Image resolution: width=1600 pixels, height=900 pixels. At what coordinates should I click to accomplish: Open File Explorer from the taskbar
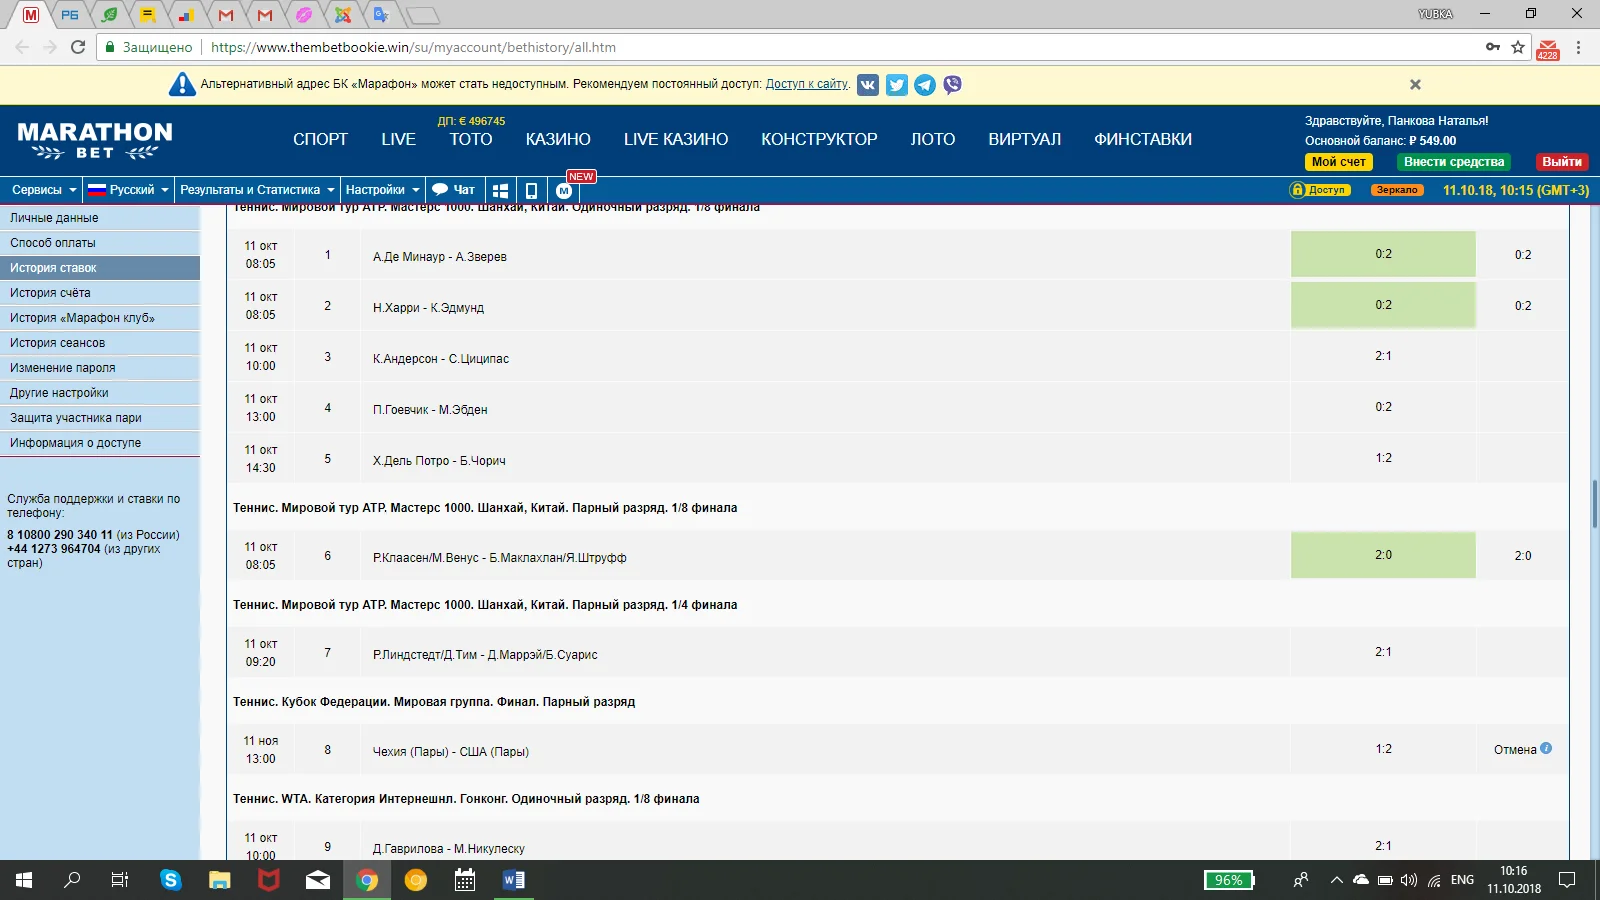click(x=220, y=880)
